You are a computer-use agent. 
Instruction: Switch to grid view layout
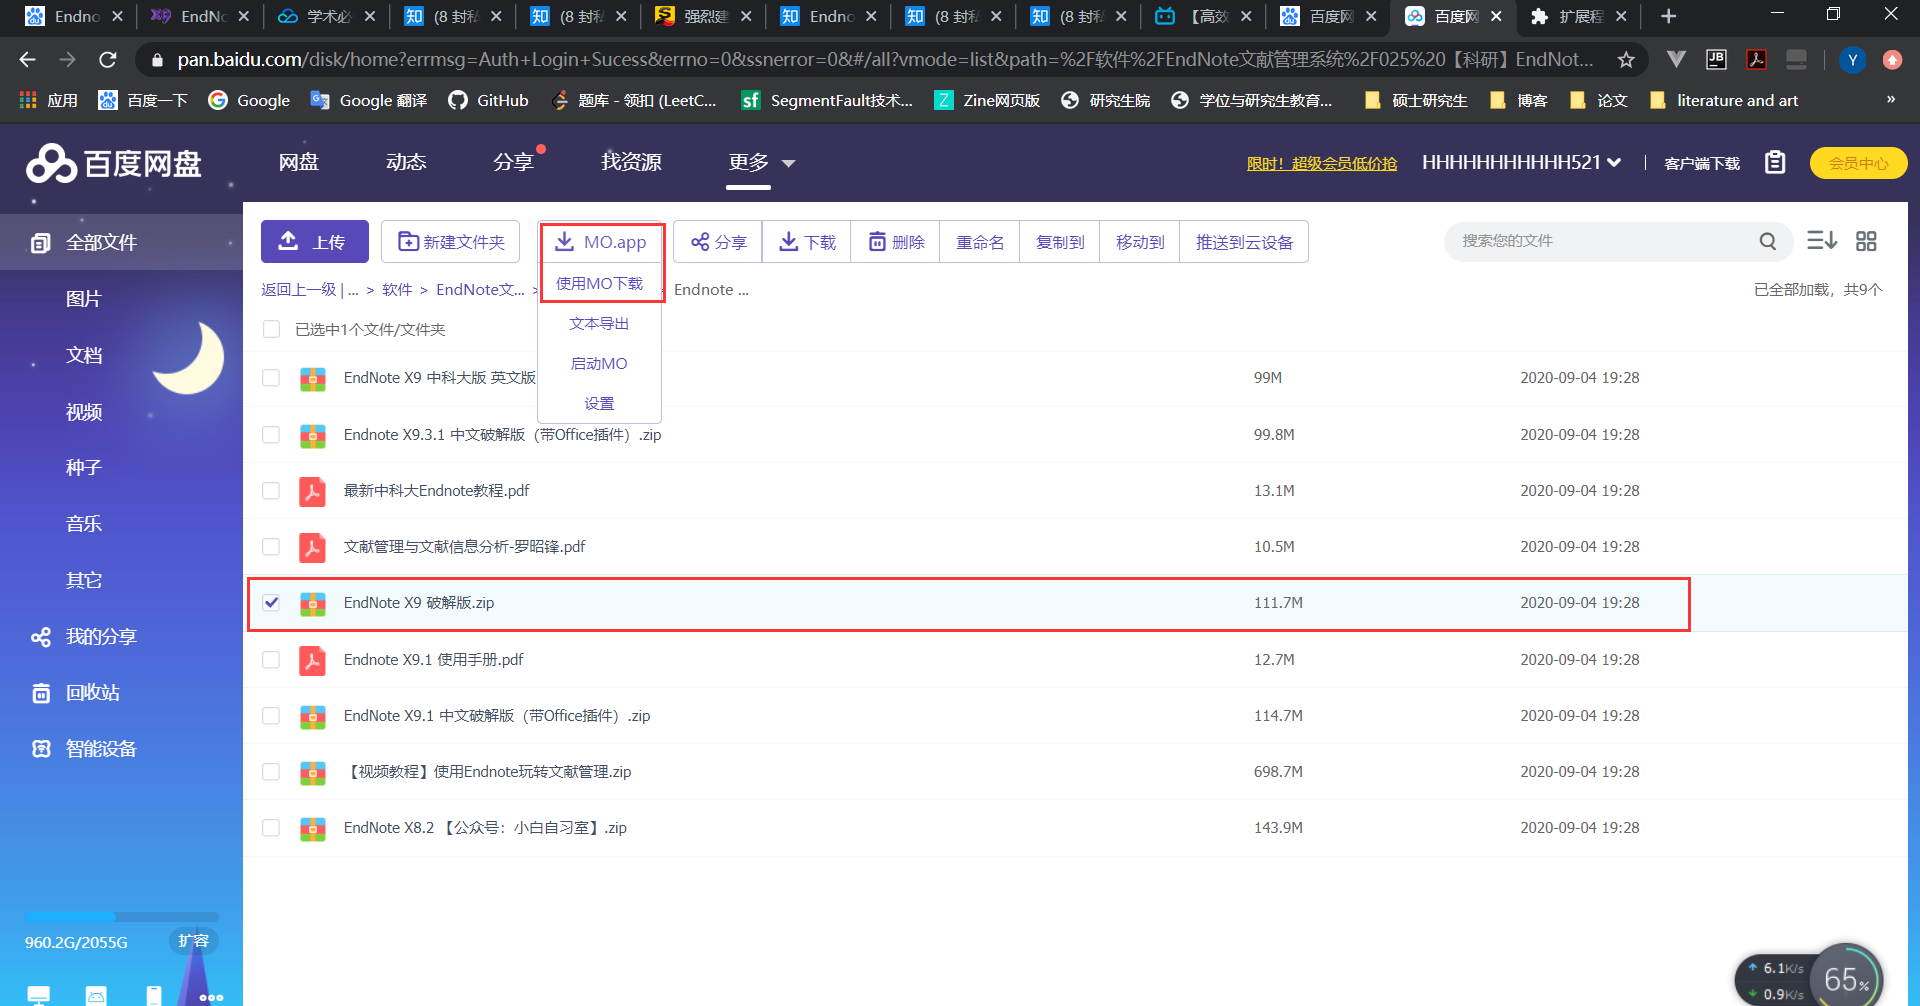pyautogui.click(x=1866, y=241)
